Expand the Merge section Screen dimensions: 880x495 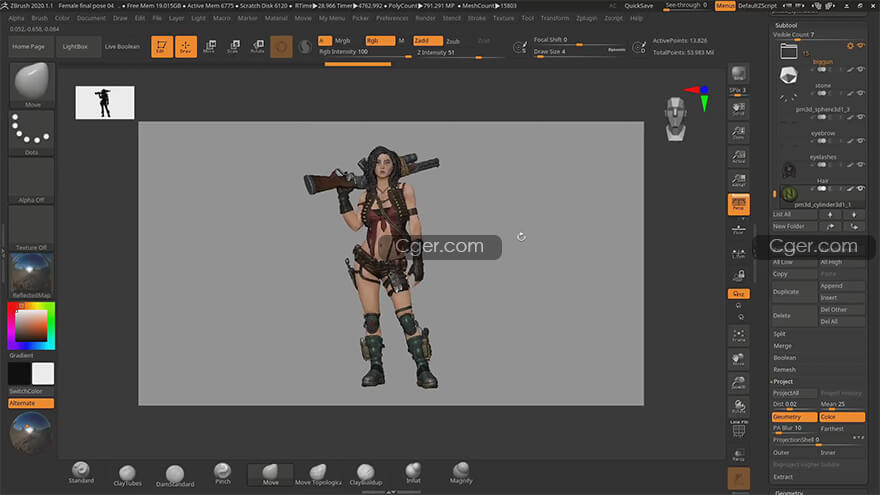[782, 346]
